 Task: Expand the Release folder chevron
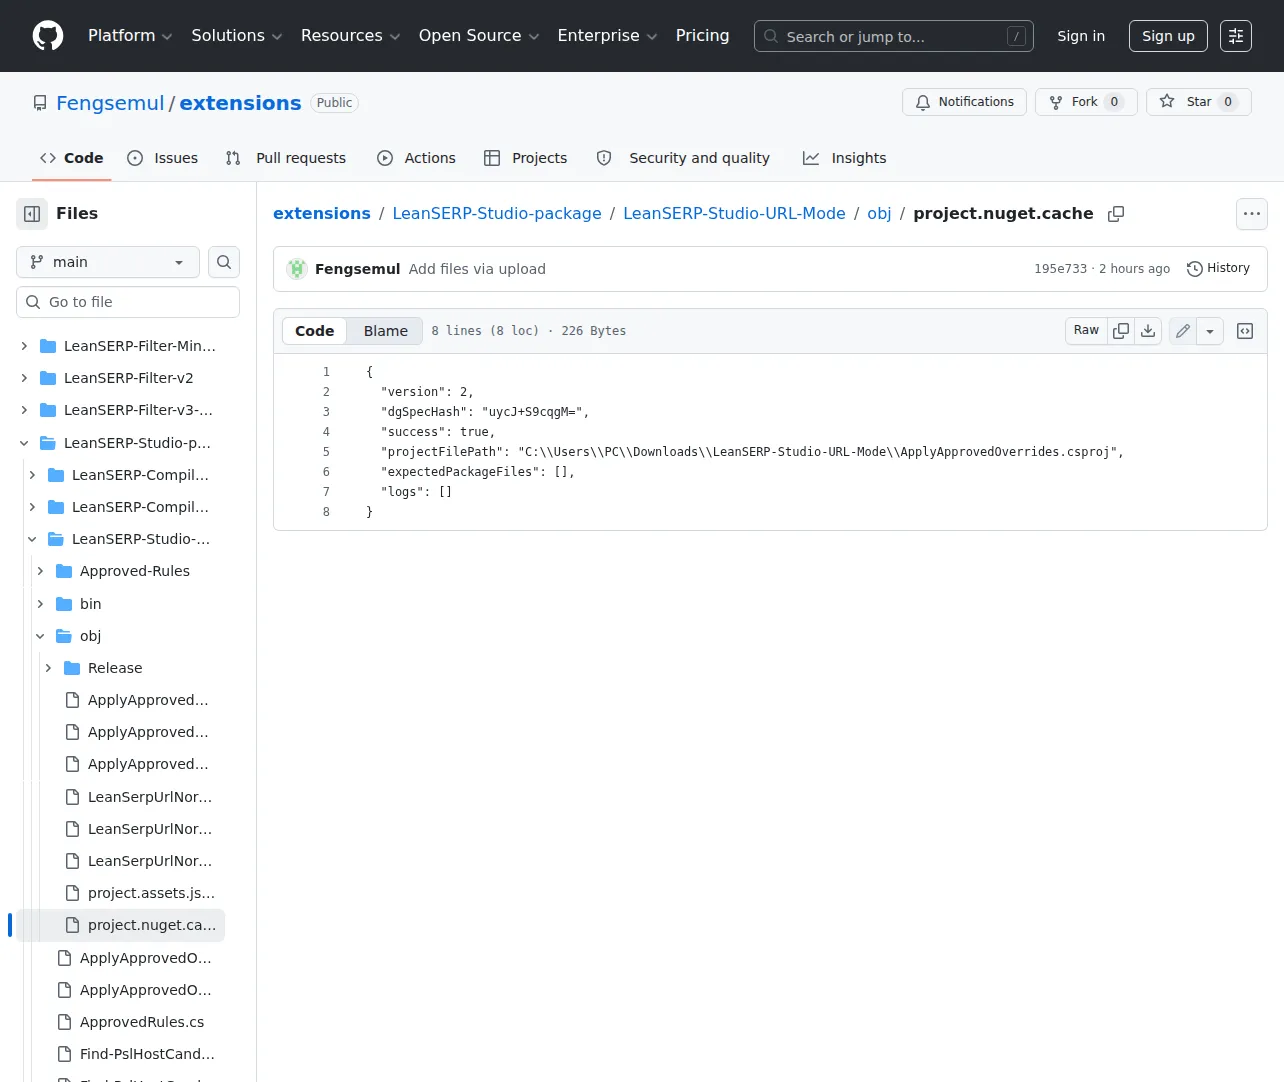[x=48, y=668]
